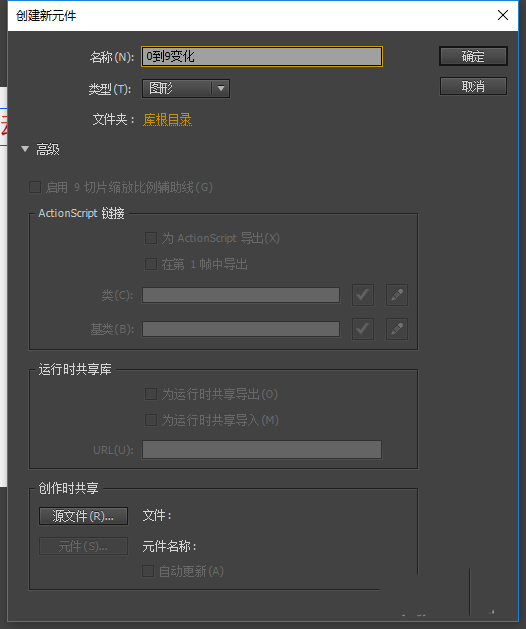Click the 元件(S)... button
The height and width of the screenshot is (629, 526).
click(x=83, y=546)
